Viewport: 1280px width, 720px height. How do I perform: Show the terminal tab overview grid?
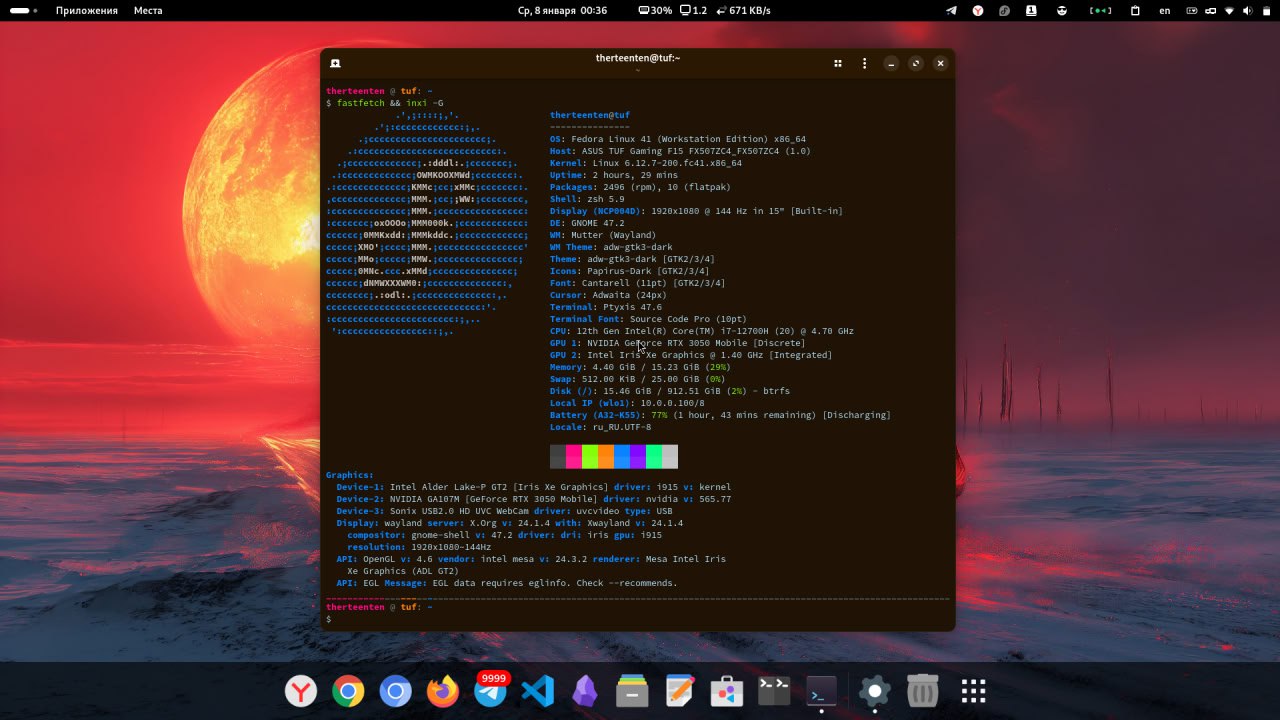point(838,63)
